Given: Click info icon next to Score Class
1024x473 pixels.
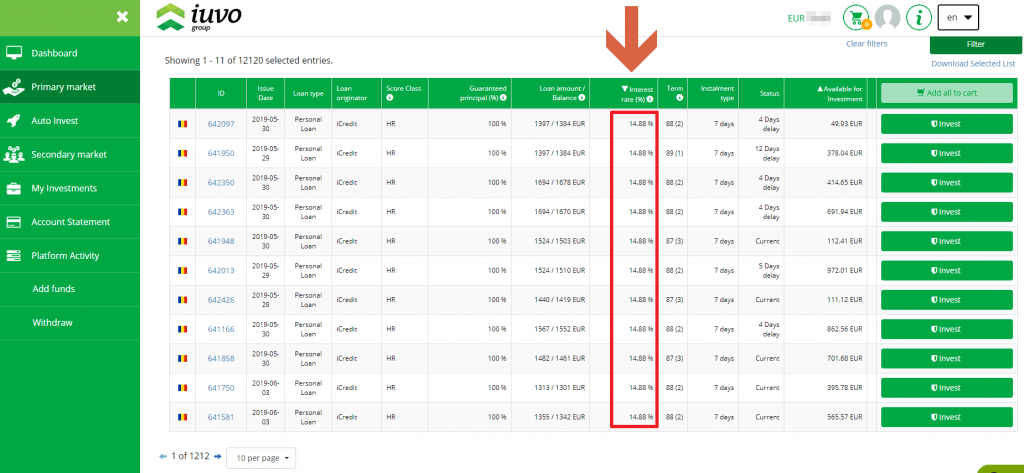Looking at the screenshot, I should pyautogui.click(x=390, y=99).
